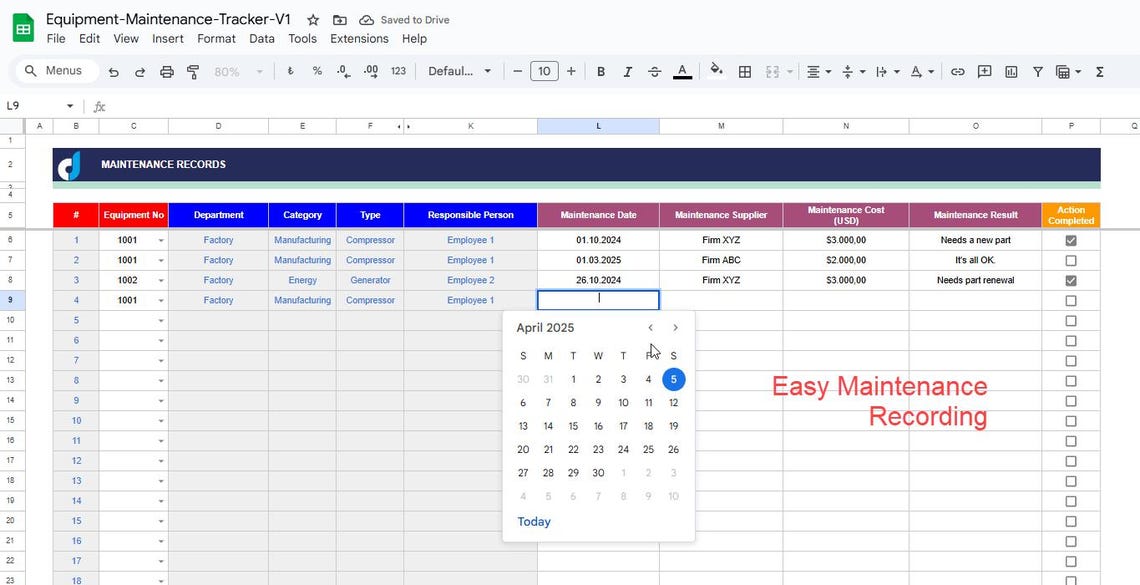1140x585 pixels.
Task: Select April 15 in the calendar
Action: pos(573,427)
